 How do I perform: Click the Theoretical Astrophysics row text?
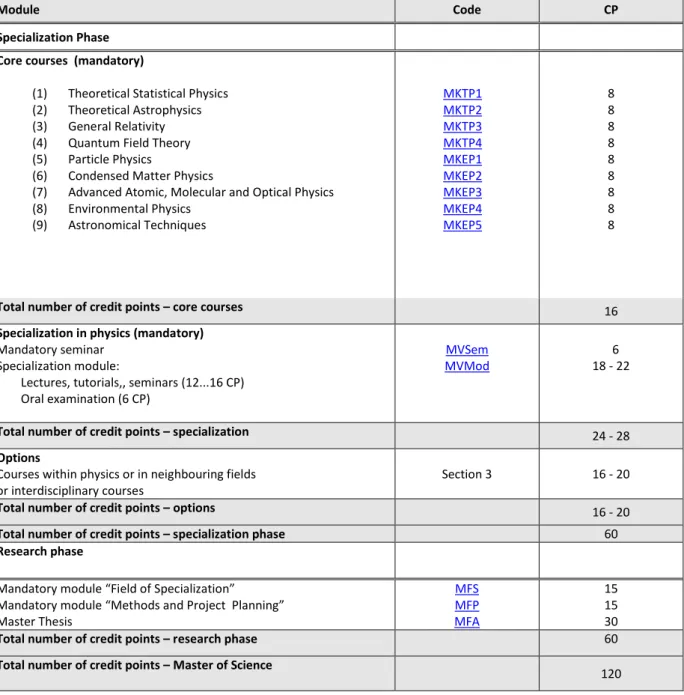coord(135,110)
